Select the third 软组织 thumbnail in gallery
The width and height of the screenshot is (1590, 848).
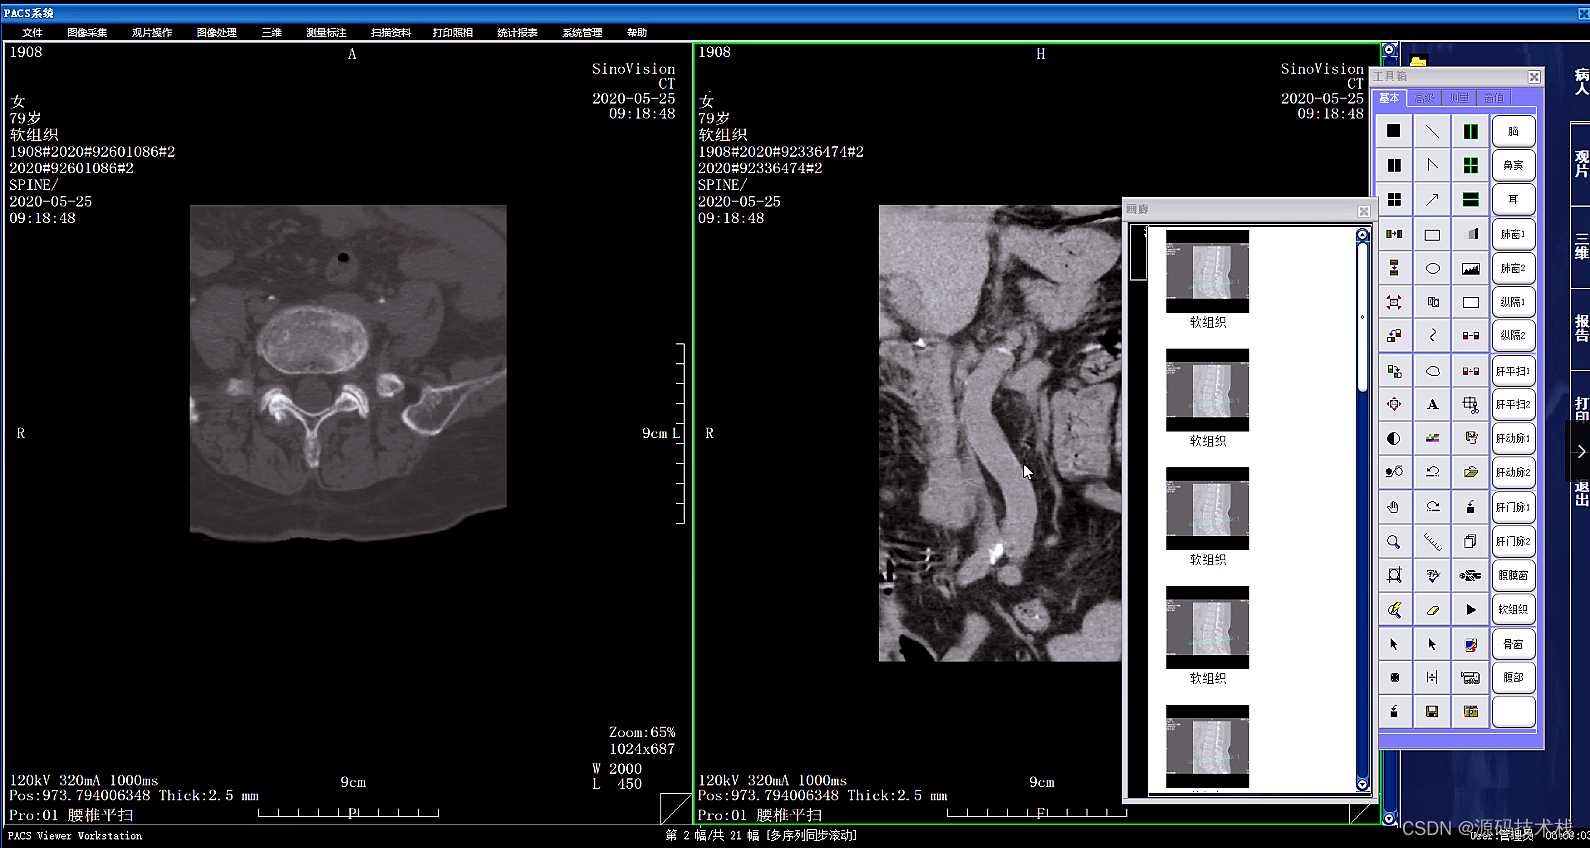click(1207, 508)
